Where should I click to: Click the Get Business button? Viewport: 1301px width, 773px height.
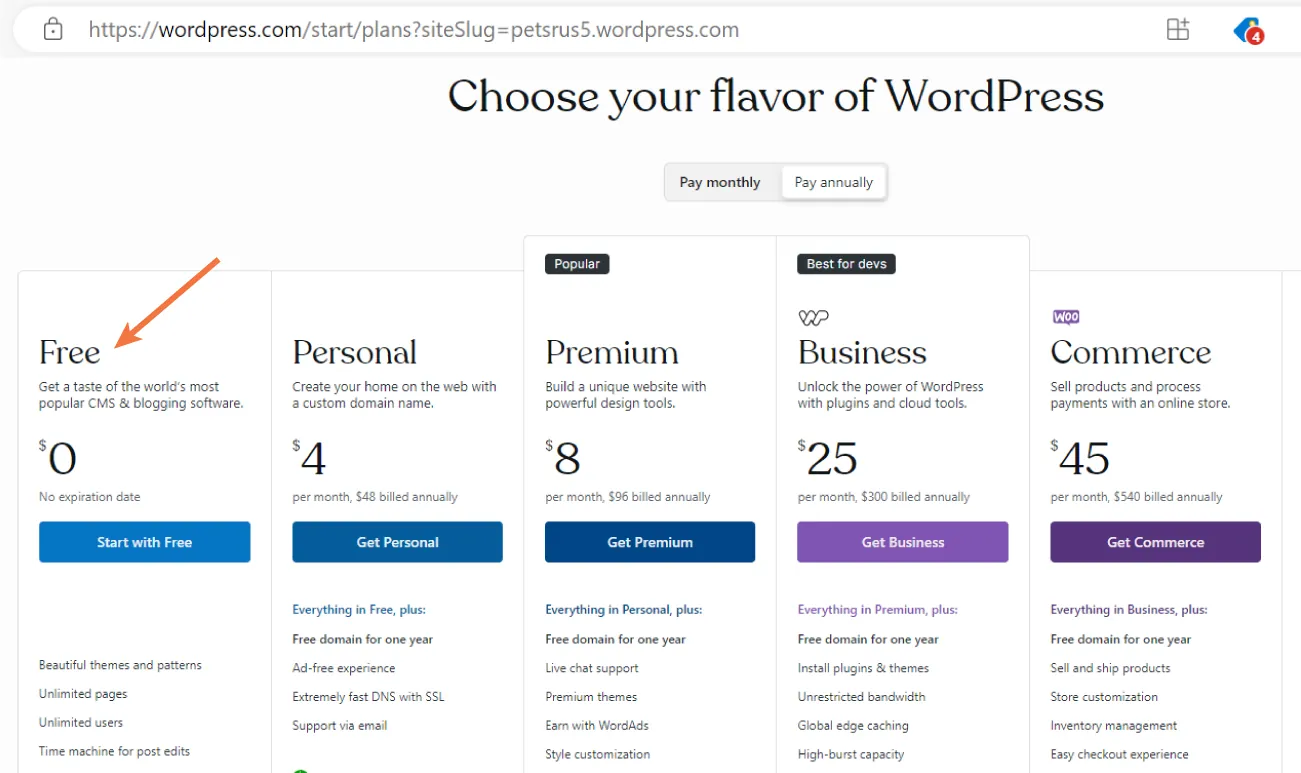click(902, 541)
